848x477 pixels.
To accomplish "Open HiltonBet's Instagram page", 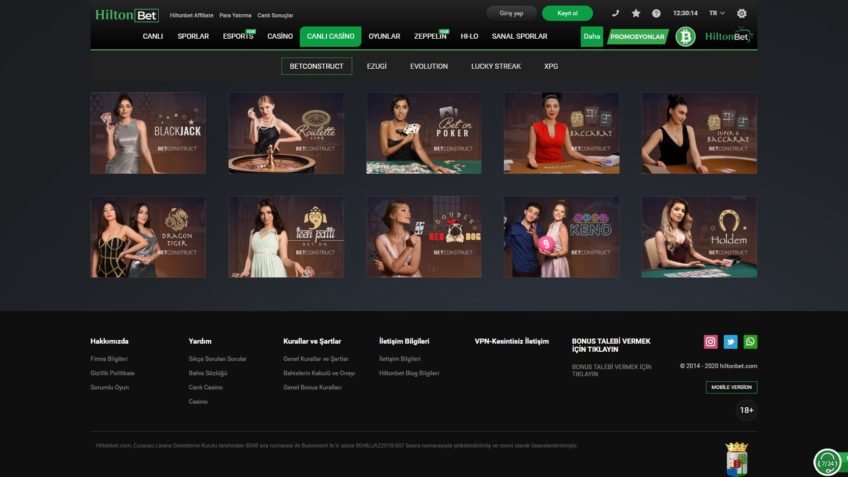I will pos(711,342).
